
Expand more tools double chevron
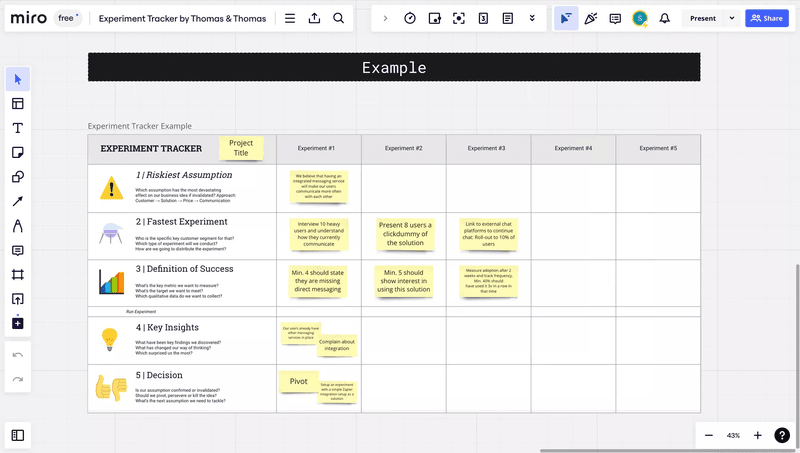click(x=532, y=18)
